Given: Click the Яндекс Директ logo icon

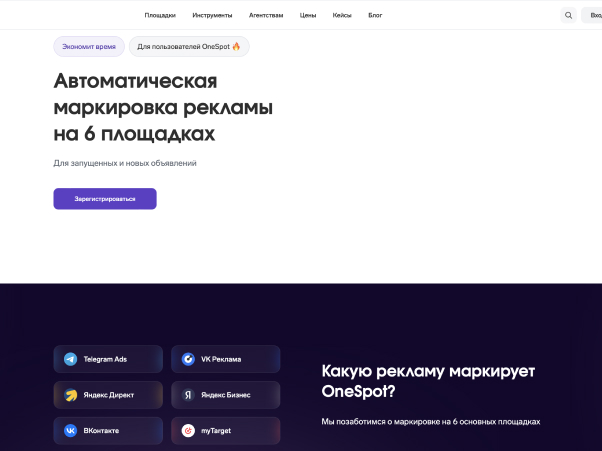Looking at the screenshot, I should click(71, 395).
